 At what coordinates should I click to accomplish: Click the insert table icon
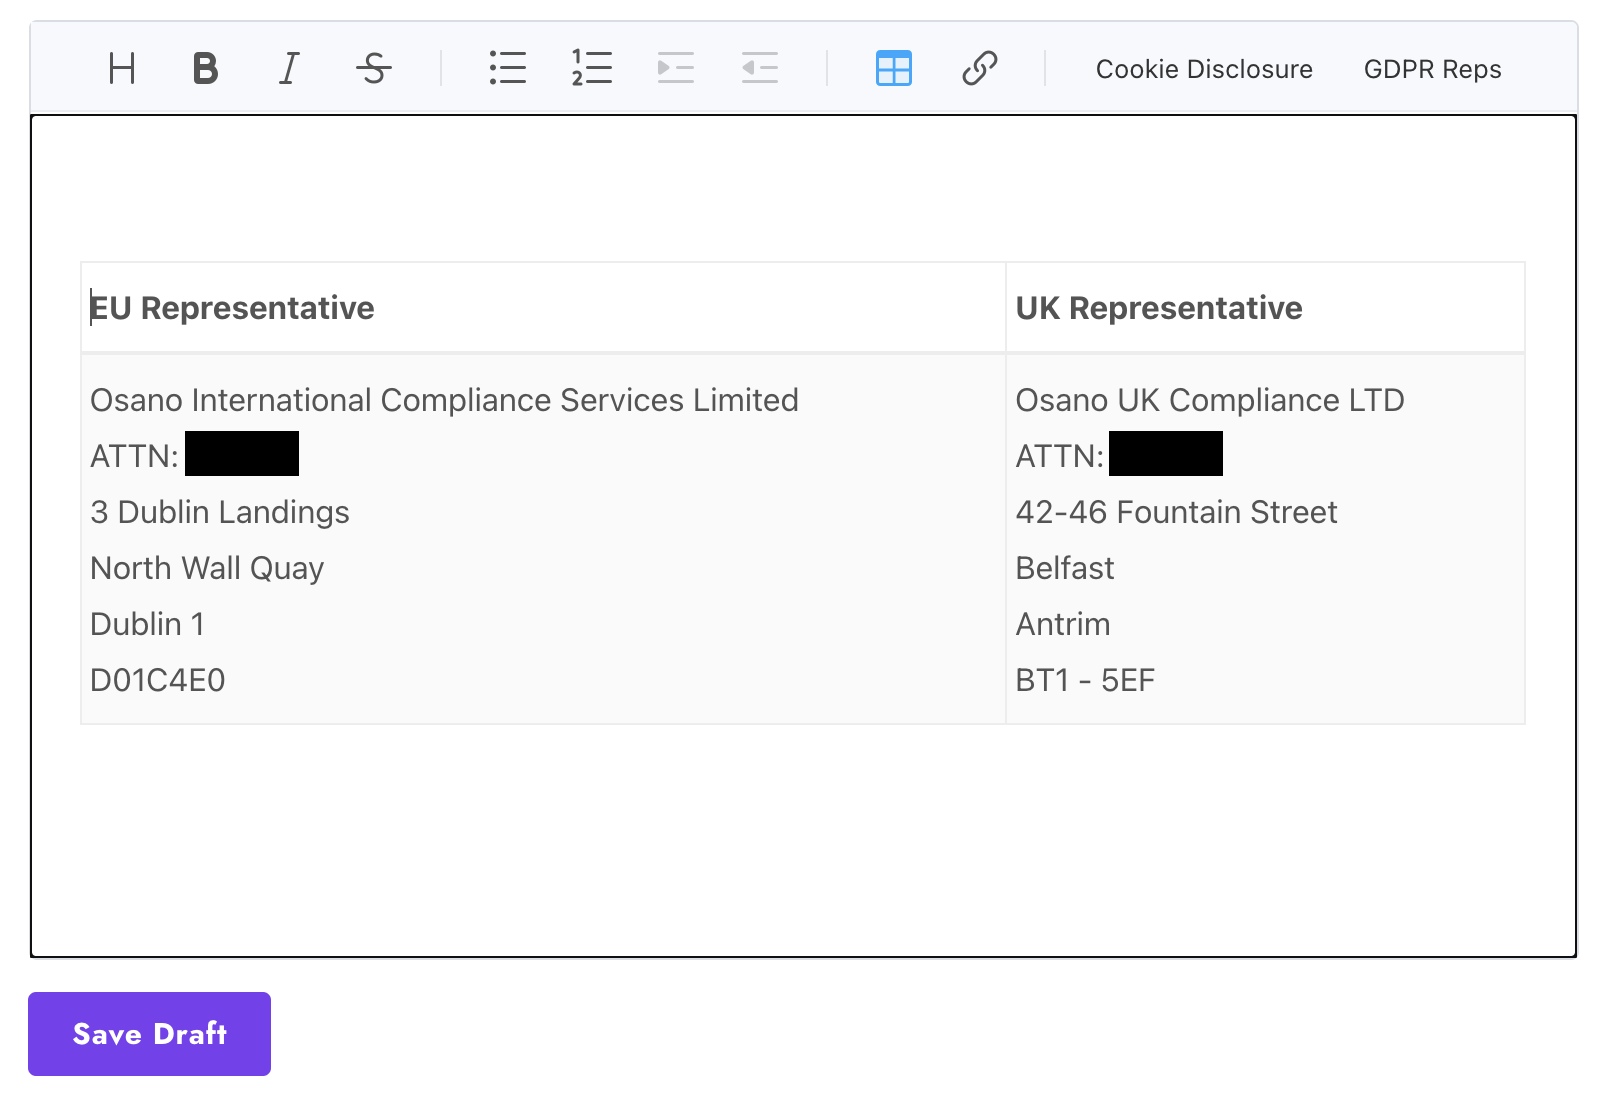(893, 69)
